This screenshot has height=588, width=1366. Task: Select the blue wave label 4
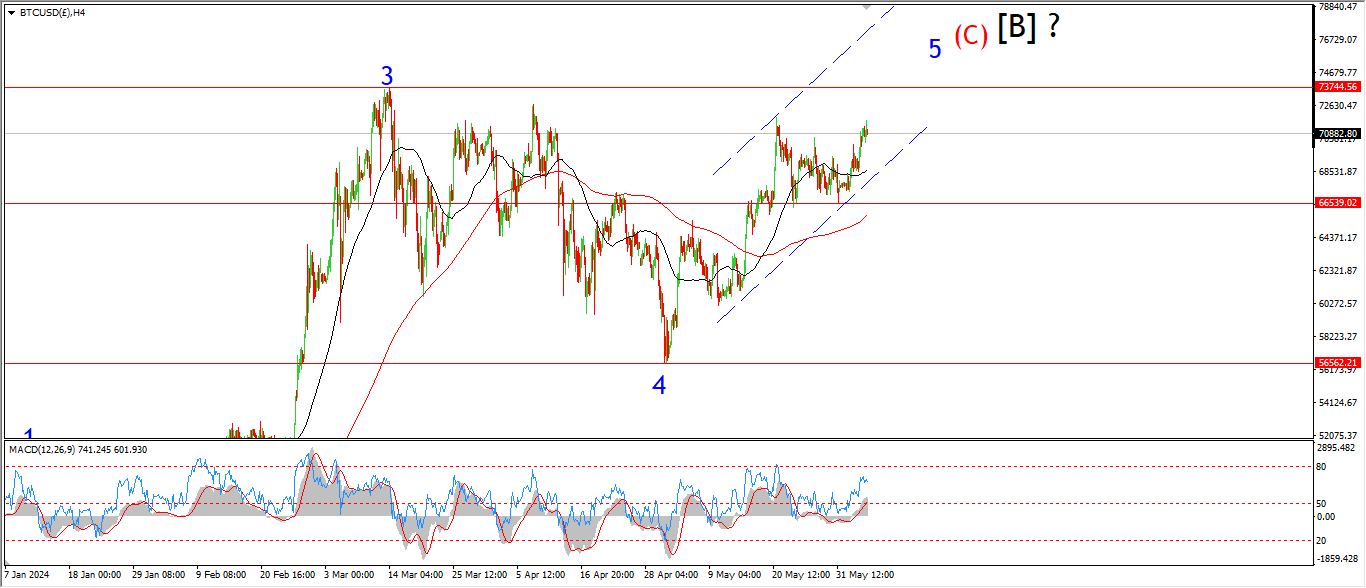point(659,385)
